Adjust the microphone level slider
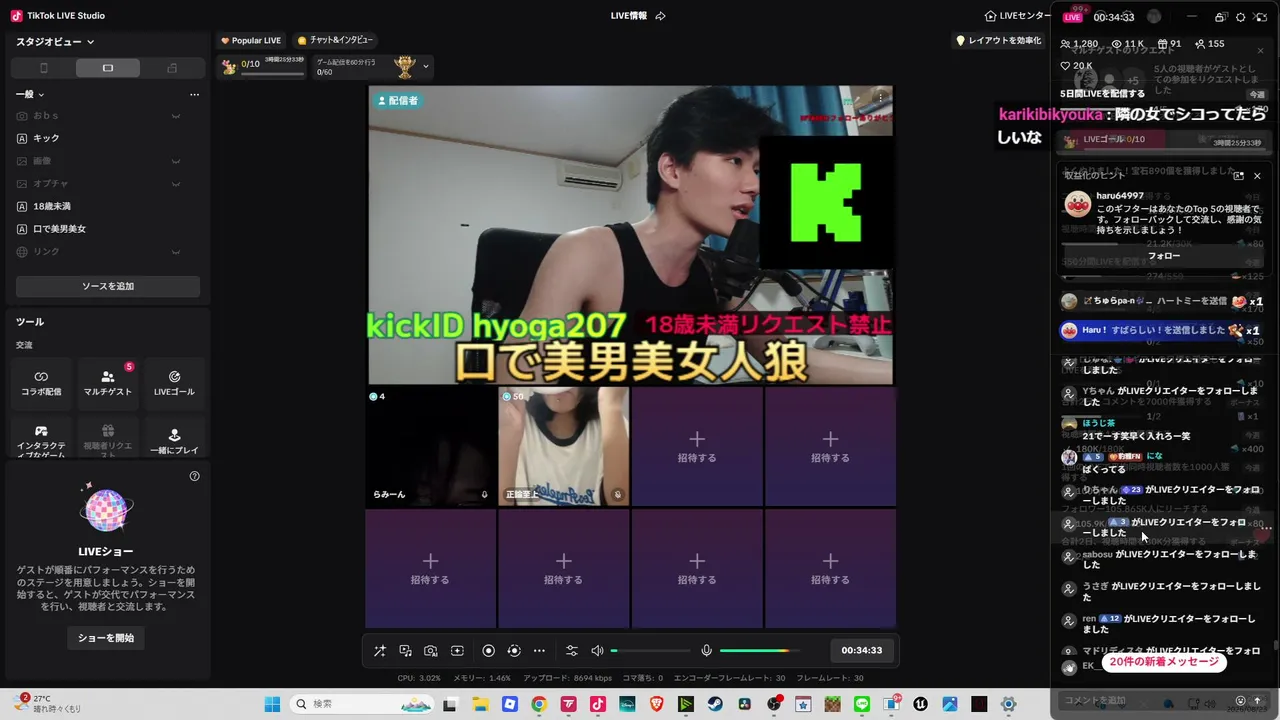Viewport: 1280px width, 720px height. pyautogui.click(x=759, y=651)
